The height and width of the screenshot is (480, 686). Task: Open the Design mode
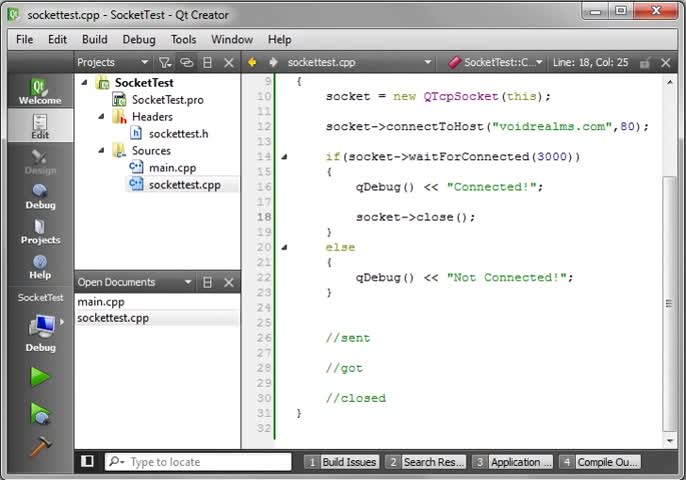(40, 161)
